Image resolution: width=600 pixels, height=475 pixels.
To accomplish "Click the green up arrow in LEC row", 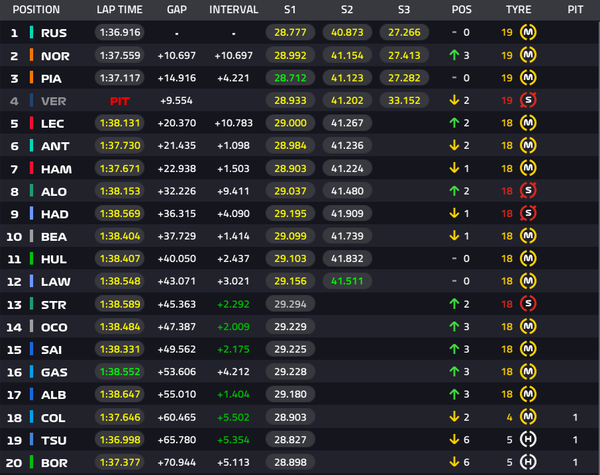I will (454, 123).
